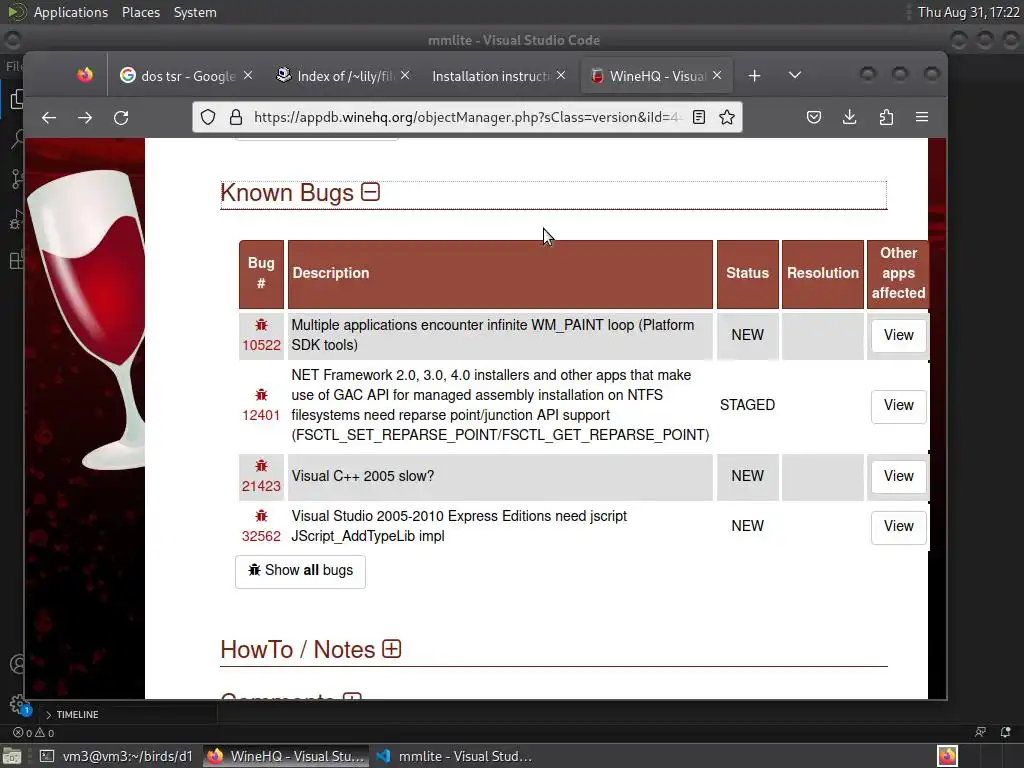Click 'Visual C++ 2005 slow?' description

point(362,476)
